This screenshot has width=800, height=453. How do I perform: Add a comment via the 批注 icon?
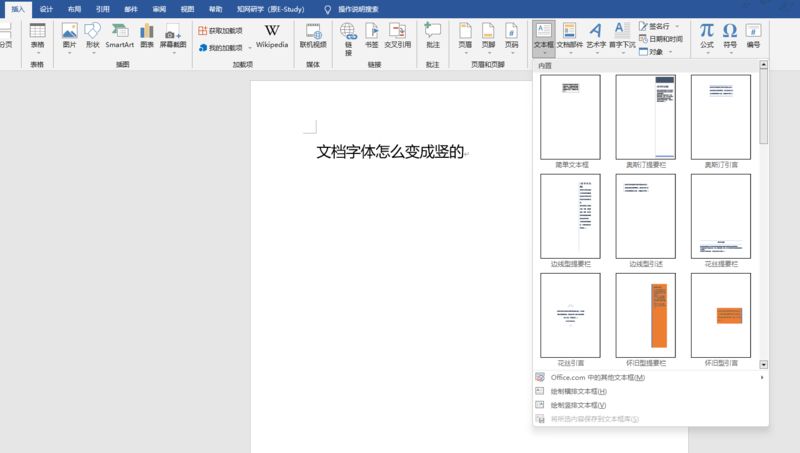[432, 36]
